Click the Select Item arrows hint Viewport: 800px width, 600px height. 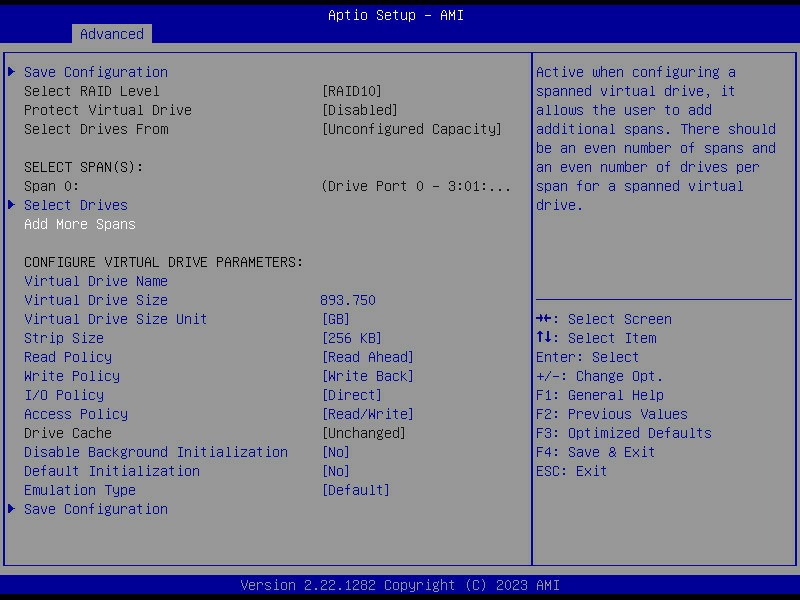point(596,338)
